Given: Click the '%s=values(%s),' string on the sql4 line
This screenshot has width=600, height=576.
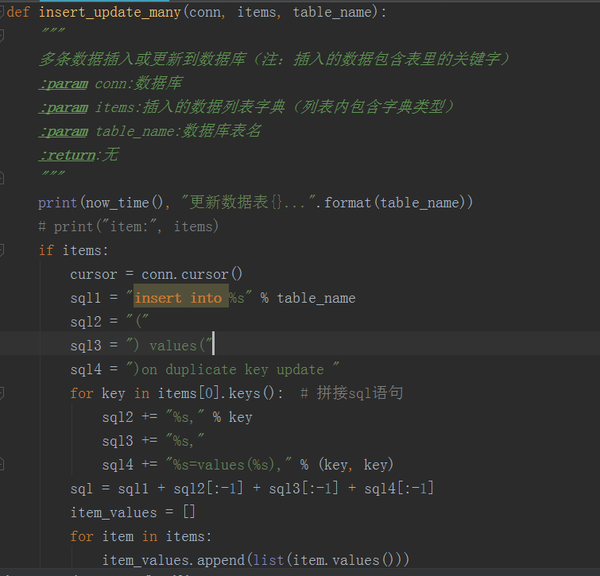Looking at the screenshot, I should pos(229,465).
